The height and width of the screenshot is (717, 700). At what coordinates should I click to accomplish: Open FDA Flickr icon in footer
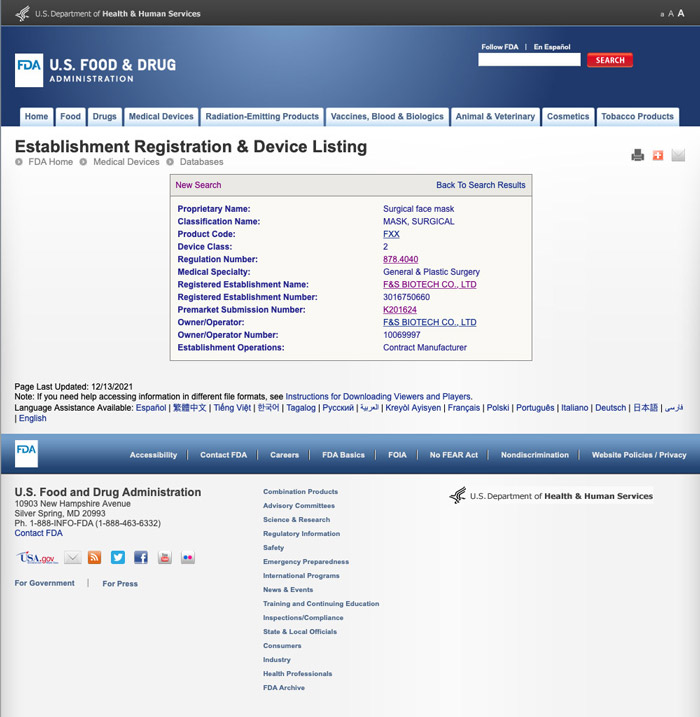click(x=188, y=557)
